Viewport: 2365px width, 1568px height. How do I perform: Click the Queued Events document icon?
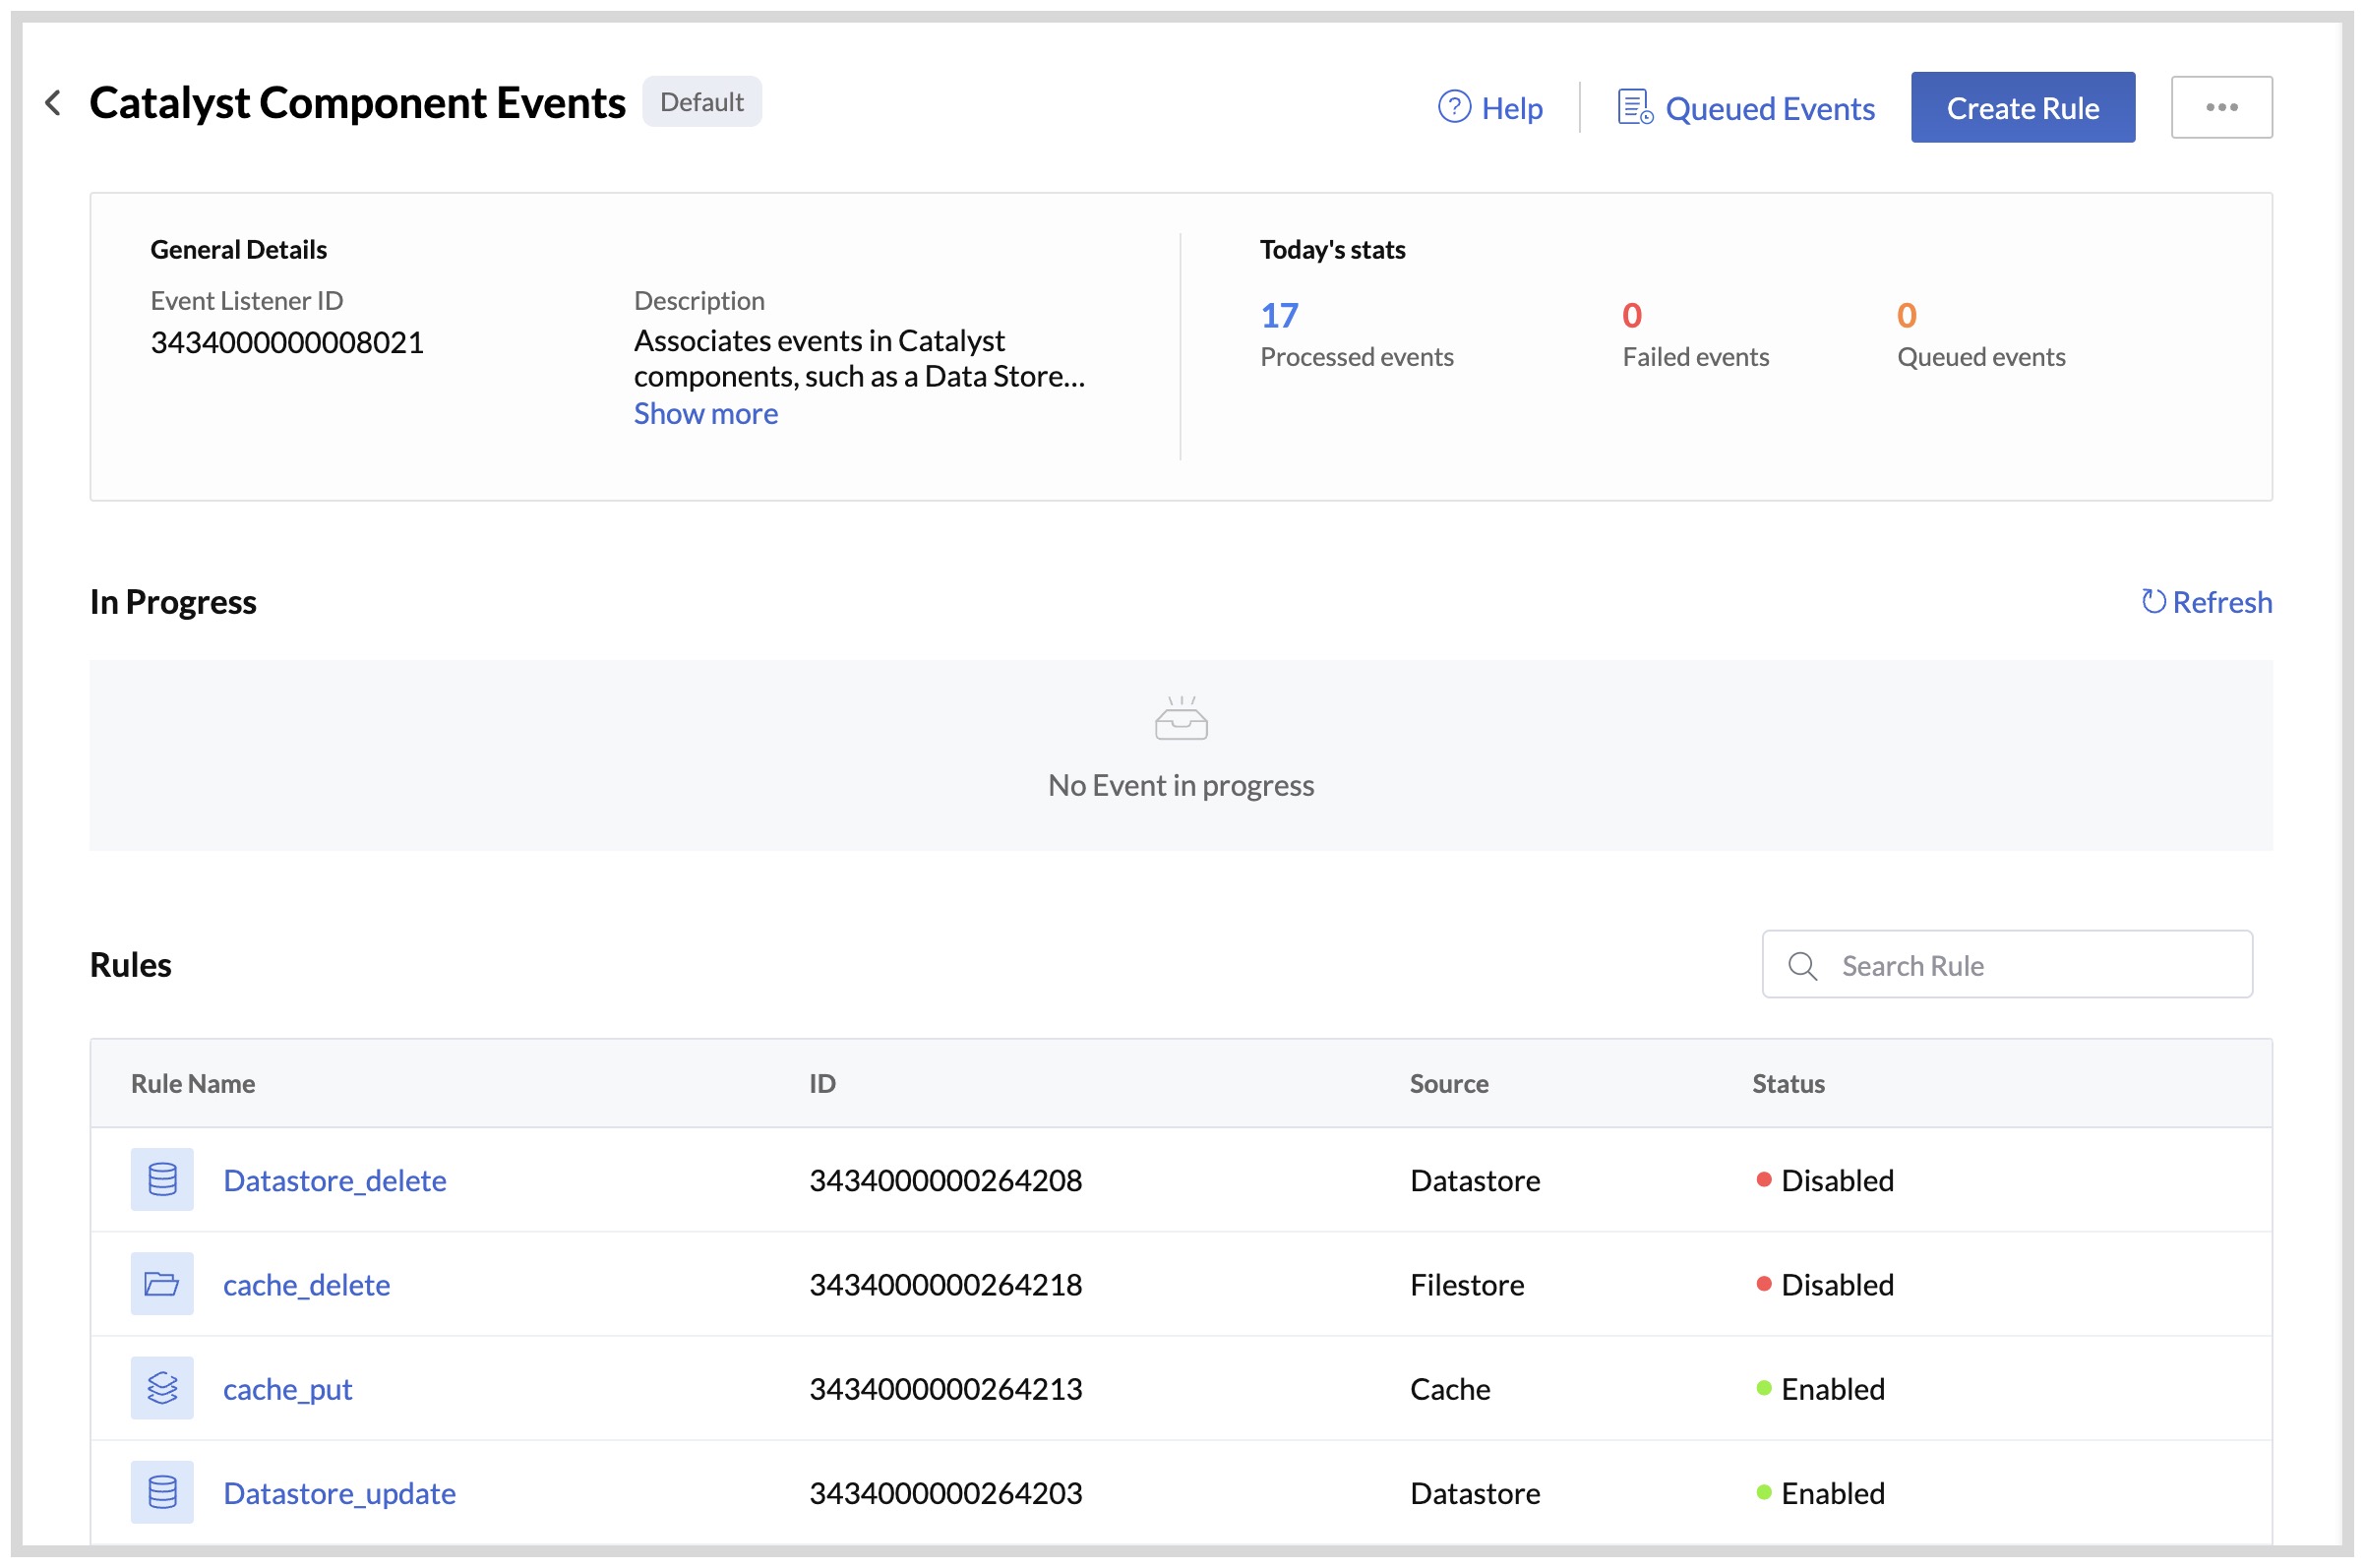pos(1632,105)
